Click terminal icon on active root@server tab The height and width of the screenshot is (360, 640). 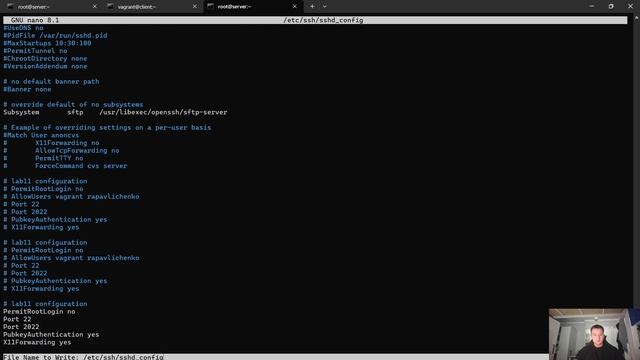(x=210, y=7)
